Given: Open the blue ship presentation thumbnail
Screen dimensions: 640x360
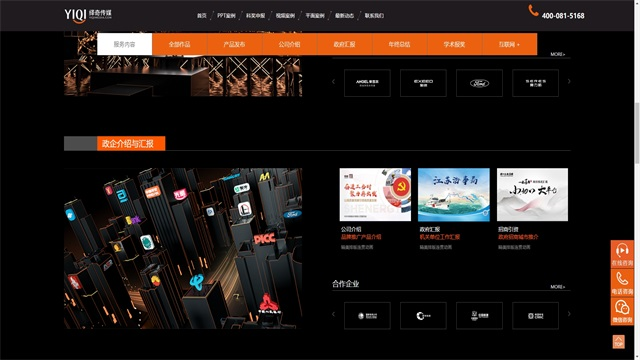Looking at the screenshot, I should pyautogui.click(x=454, y=195).
